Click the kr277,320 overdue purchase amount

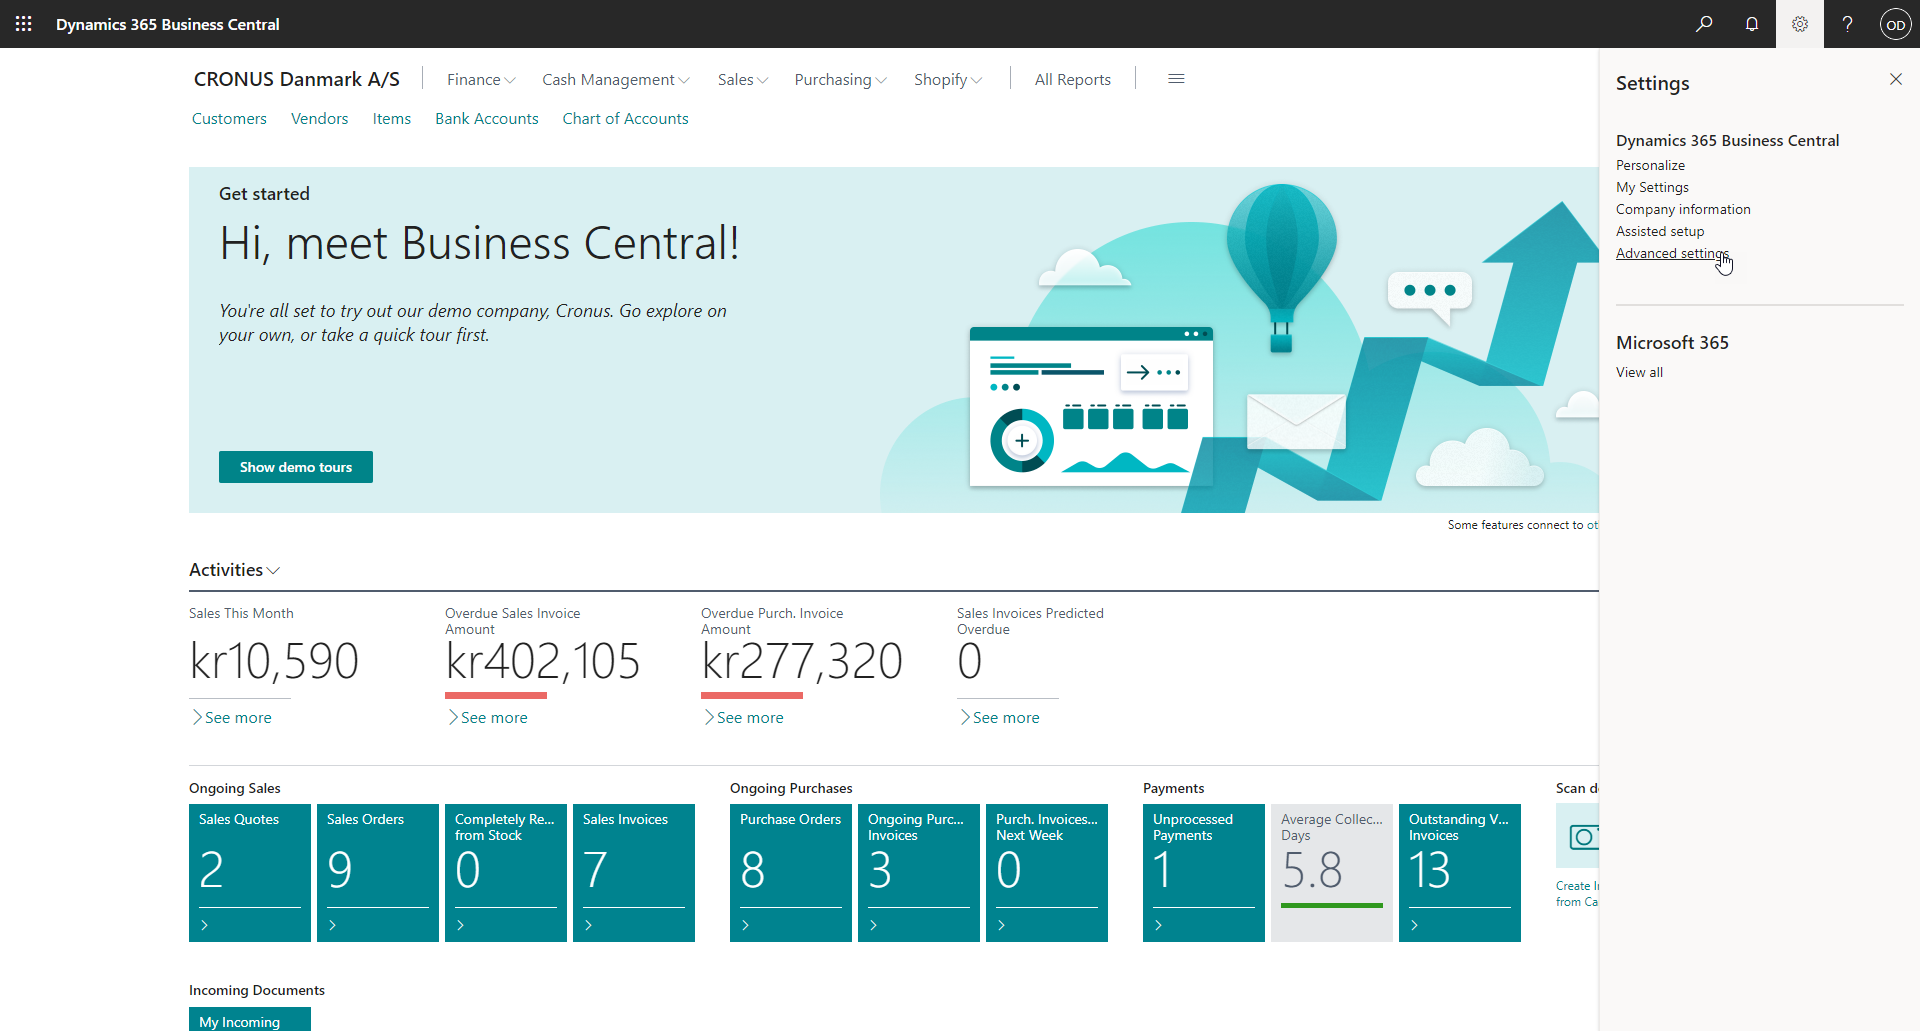point(802,661)
